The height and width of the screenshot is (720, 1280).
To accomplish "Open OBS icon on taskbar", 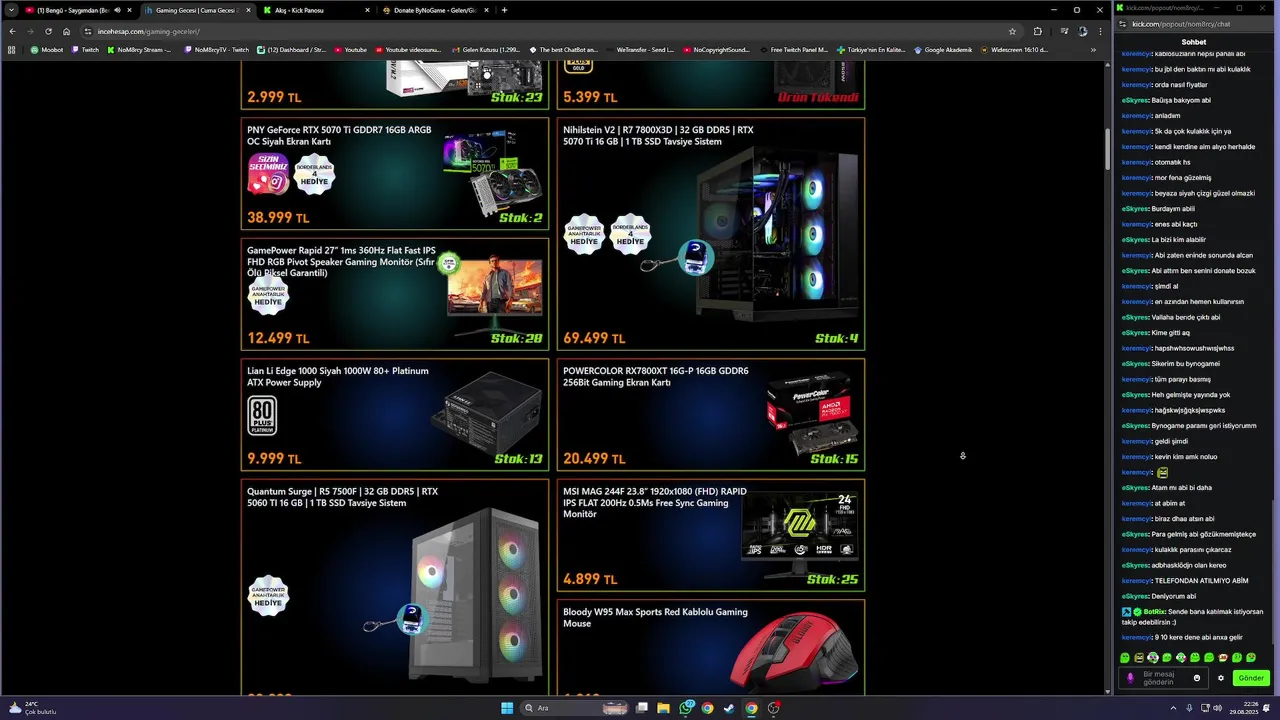I will (x=773, y=708).
